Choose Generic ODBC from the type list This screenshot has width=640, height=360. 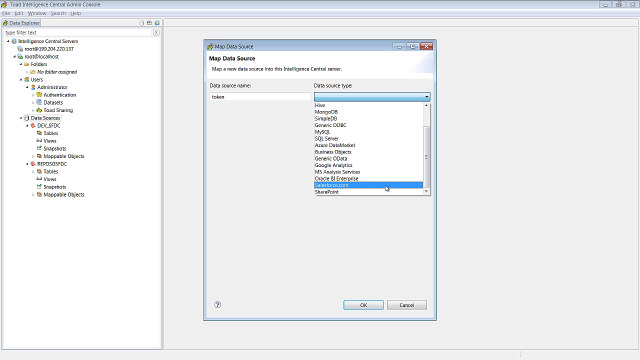click(x=368, y=125)
